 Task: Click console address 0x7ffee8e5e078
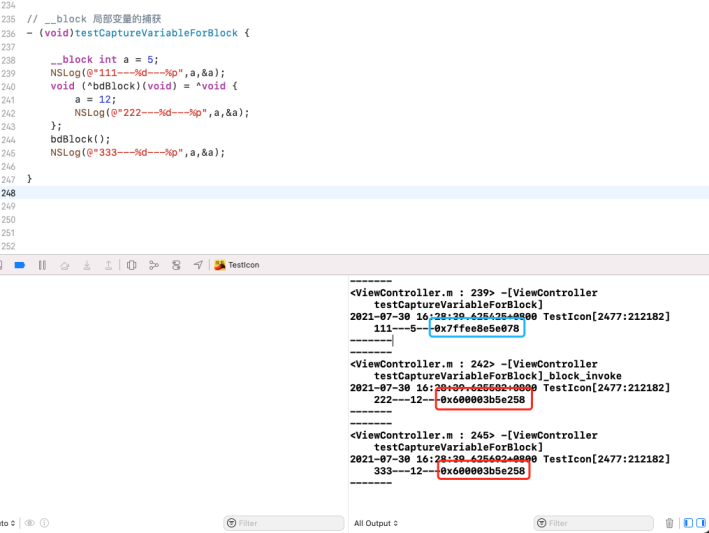(477, 328)
